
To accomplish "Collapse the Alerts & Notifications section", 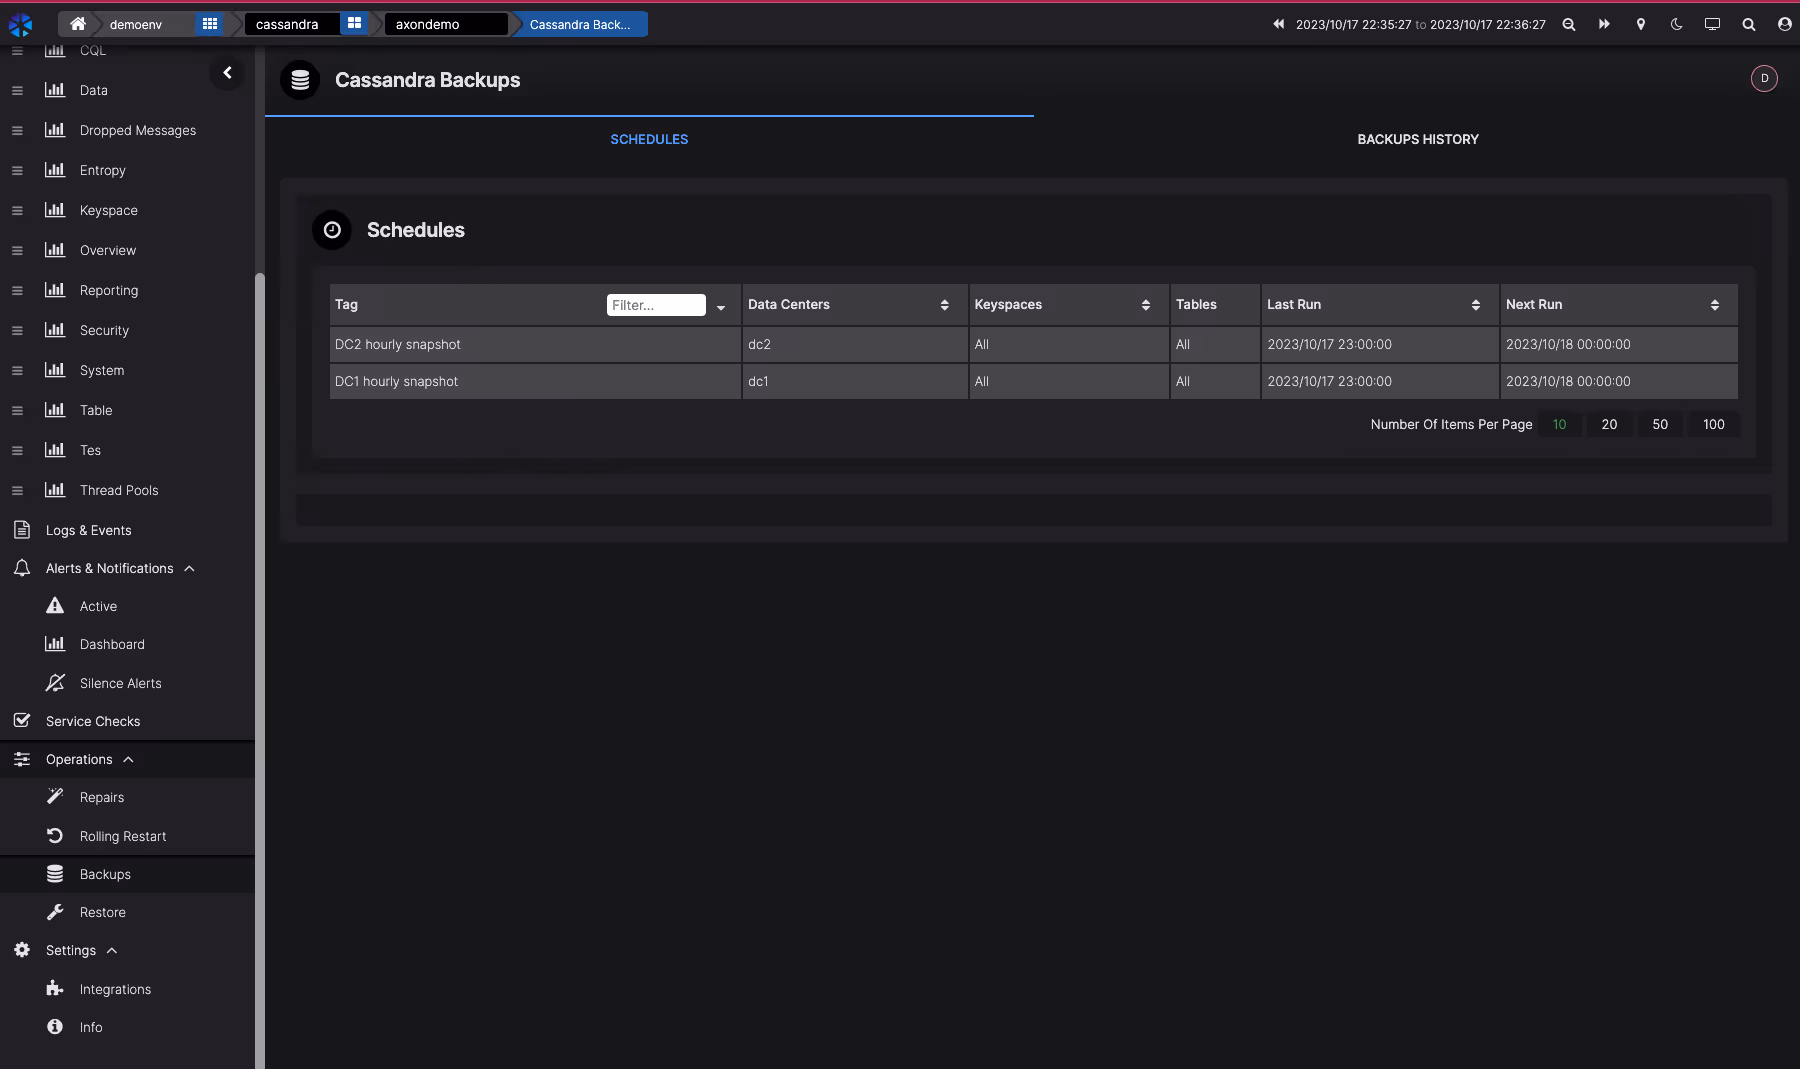I will coord(189,568).
